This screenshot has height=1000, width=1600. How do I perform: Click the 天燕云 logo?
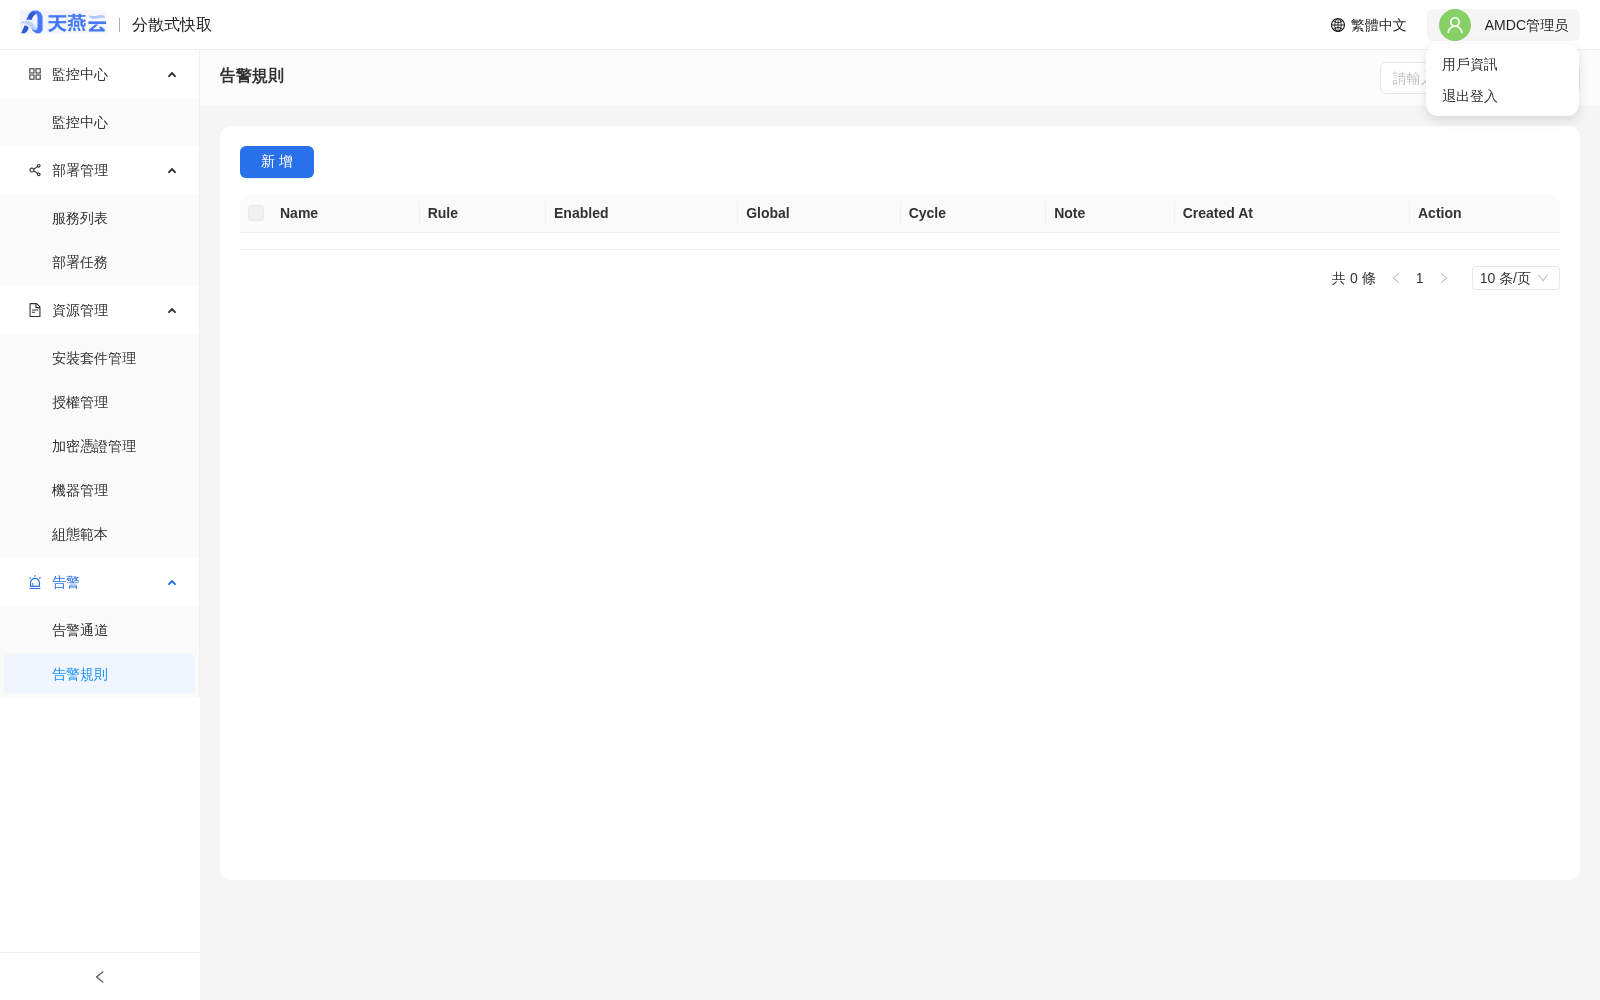[x=63, y=23]
